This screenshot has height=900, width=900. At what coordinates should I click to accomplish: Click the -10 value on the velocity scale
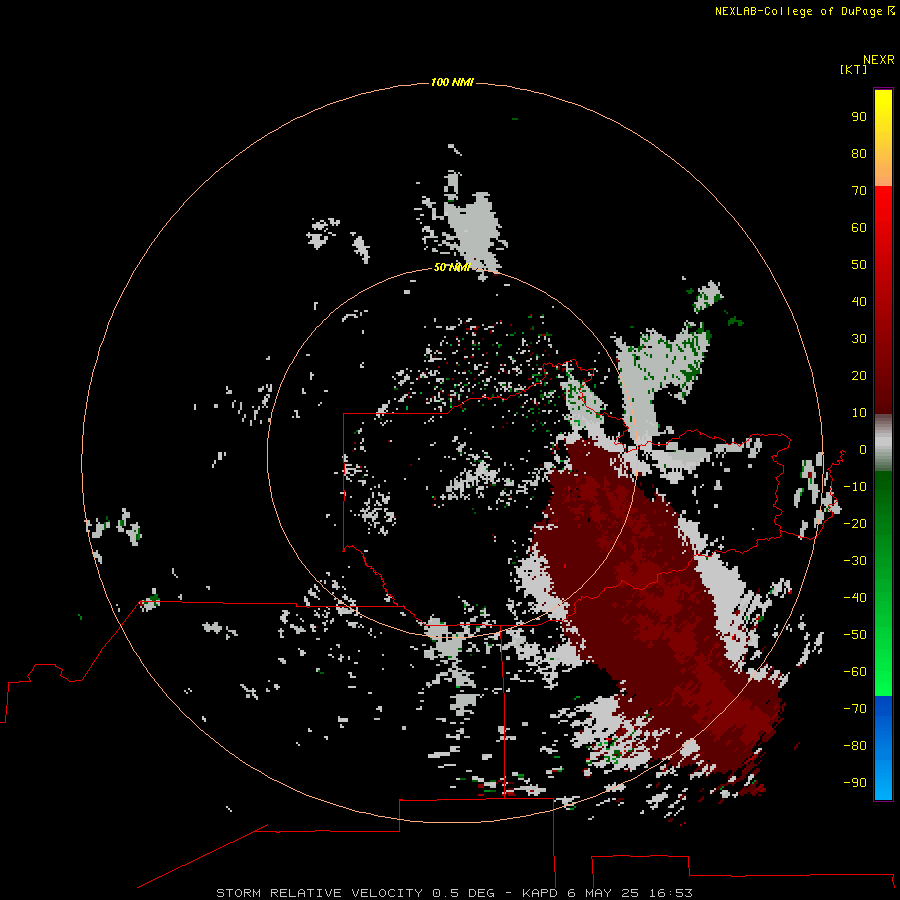[x=855, y=487]
